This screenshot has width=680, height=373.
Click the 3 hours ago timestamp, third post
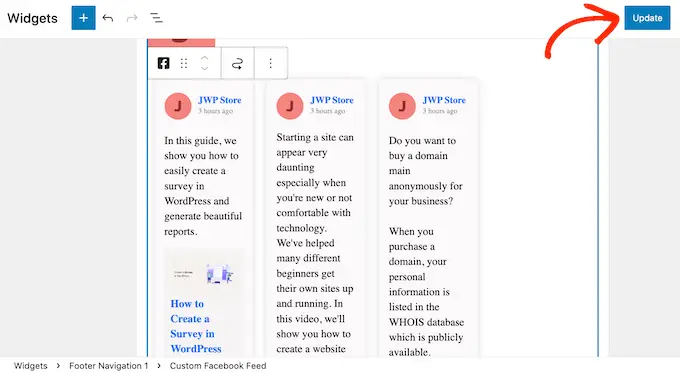click(x=440, y=111)
